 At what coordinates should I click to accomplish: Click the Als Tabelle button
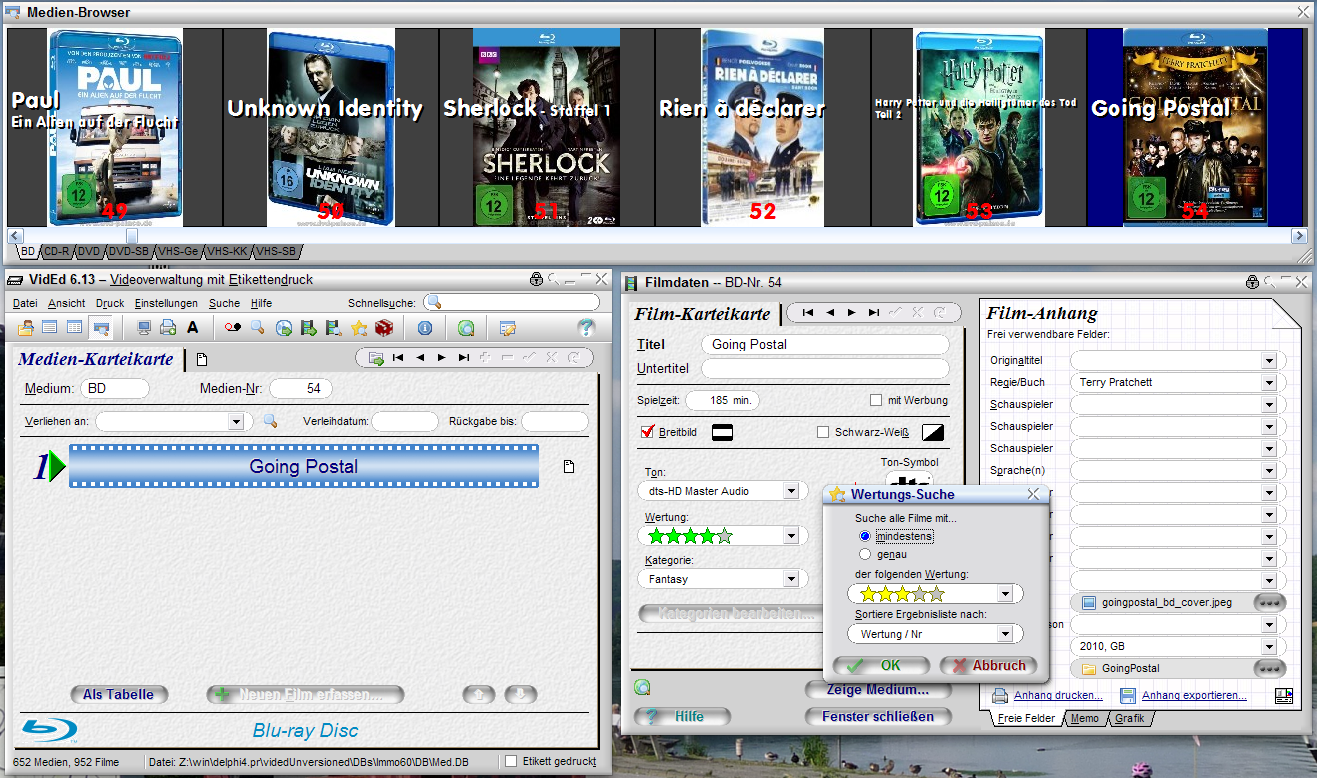119,694
